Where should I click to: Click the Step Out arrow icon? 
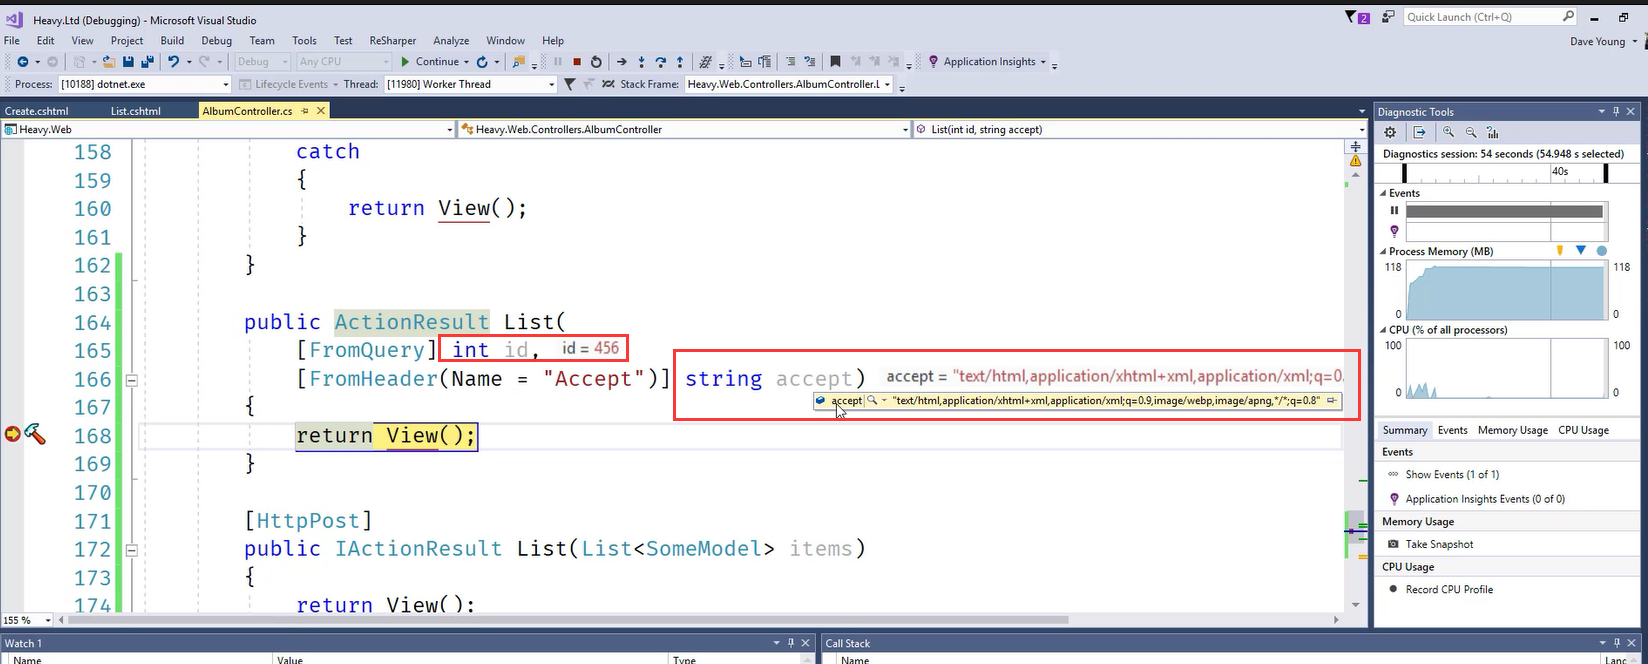680,62
